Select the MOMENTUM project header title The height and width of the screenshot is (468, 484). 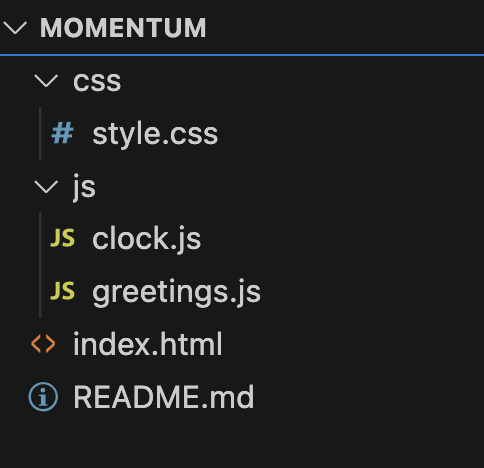point(123,28)
